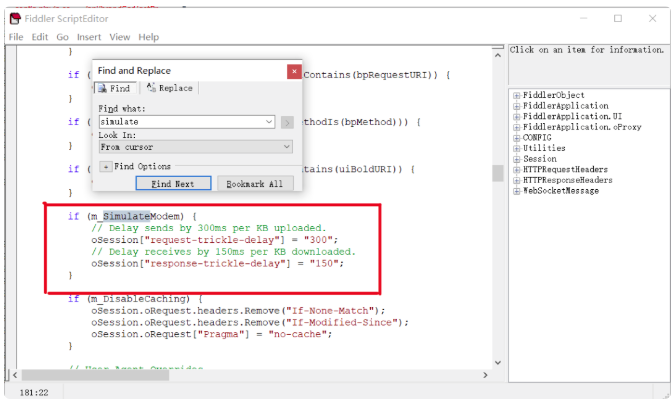Click the Find Next button
This screenshot has width=672, height=404.
point(173,183)
